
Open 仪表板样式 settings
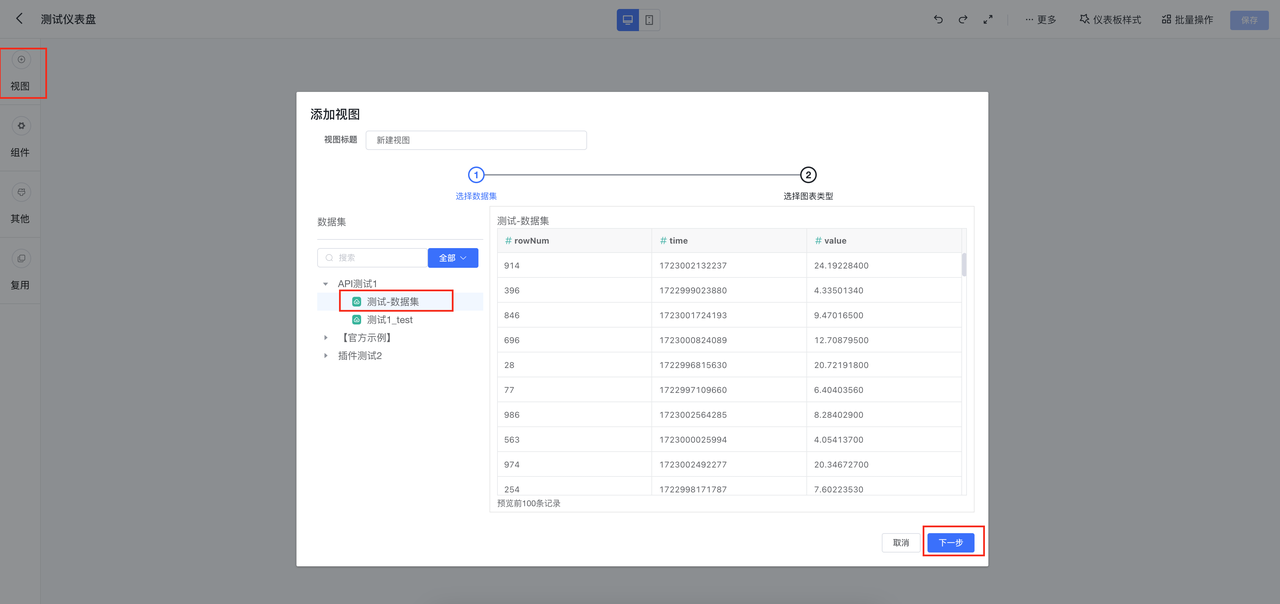pyautogui.click(x=1111, y=18)
